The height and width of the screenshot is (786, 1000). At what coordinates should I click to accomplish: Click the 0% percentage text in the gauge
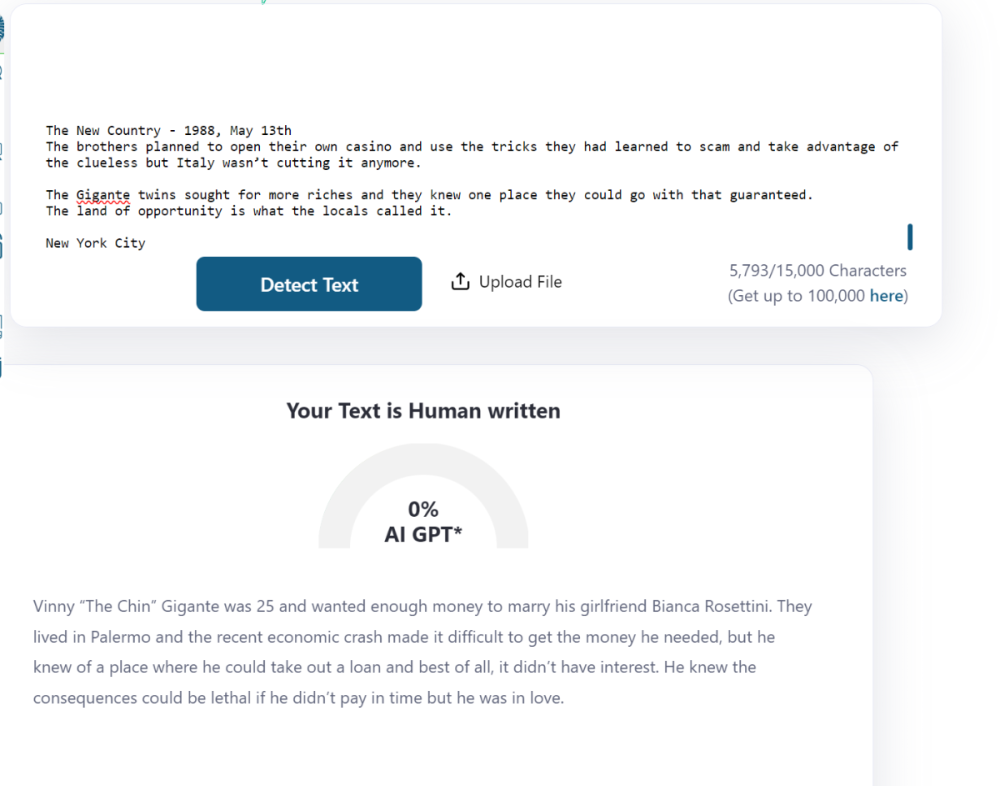click(423, 510)
